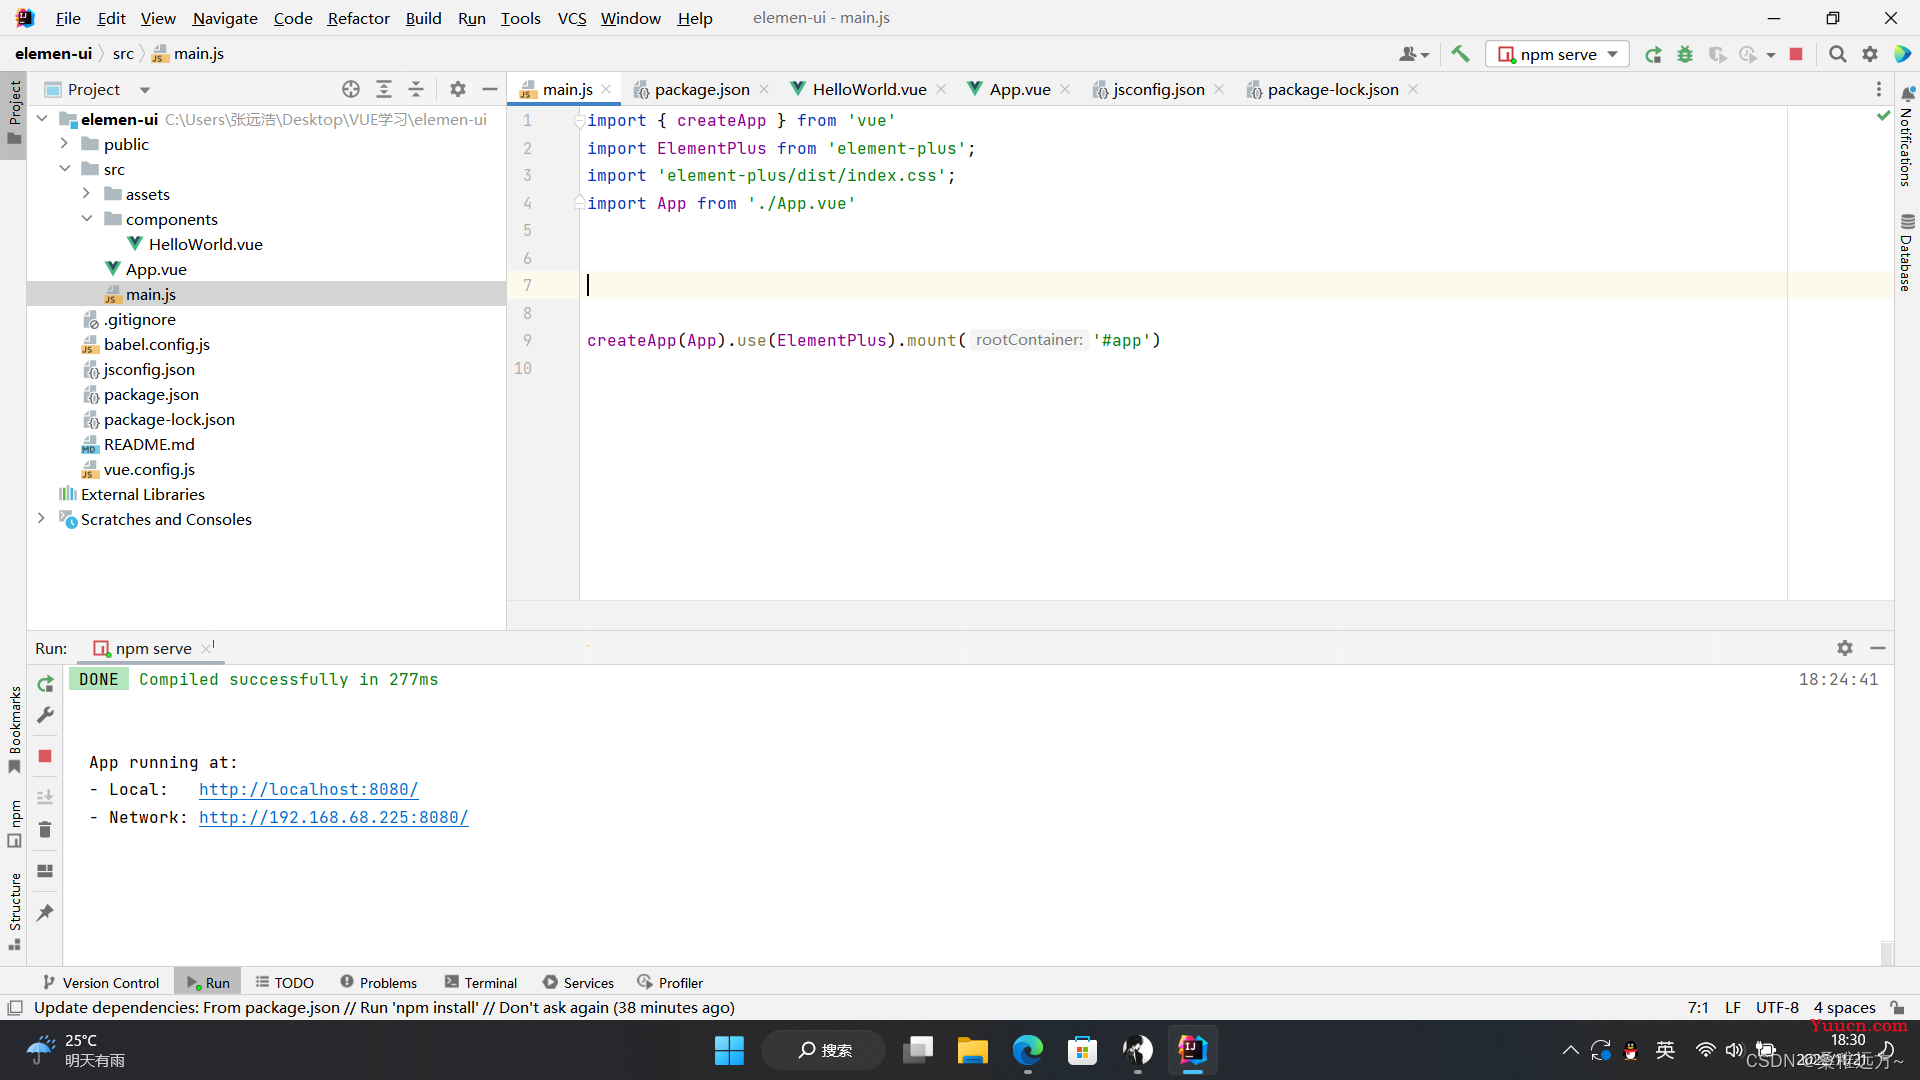The height and width of the screenshot is (1080, 1920).
Task: Open Windows Start menu
Action: (x=729, y=1050)
